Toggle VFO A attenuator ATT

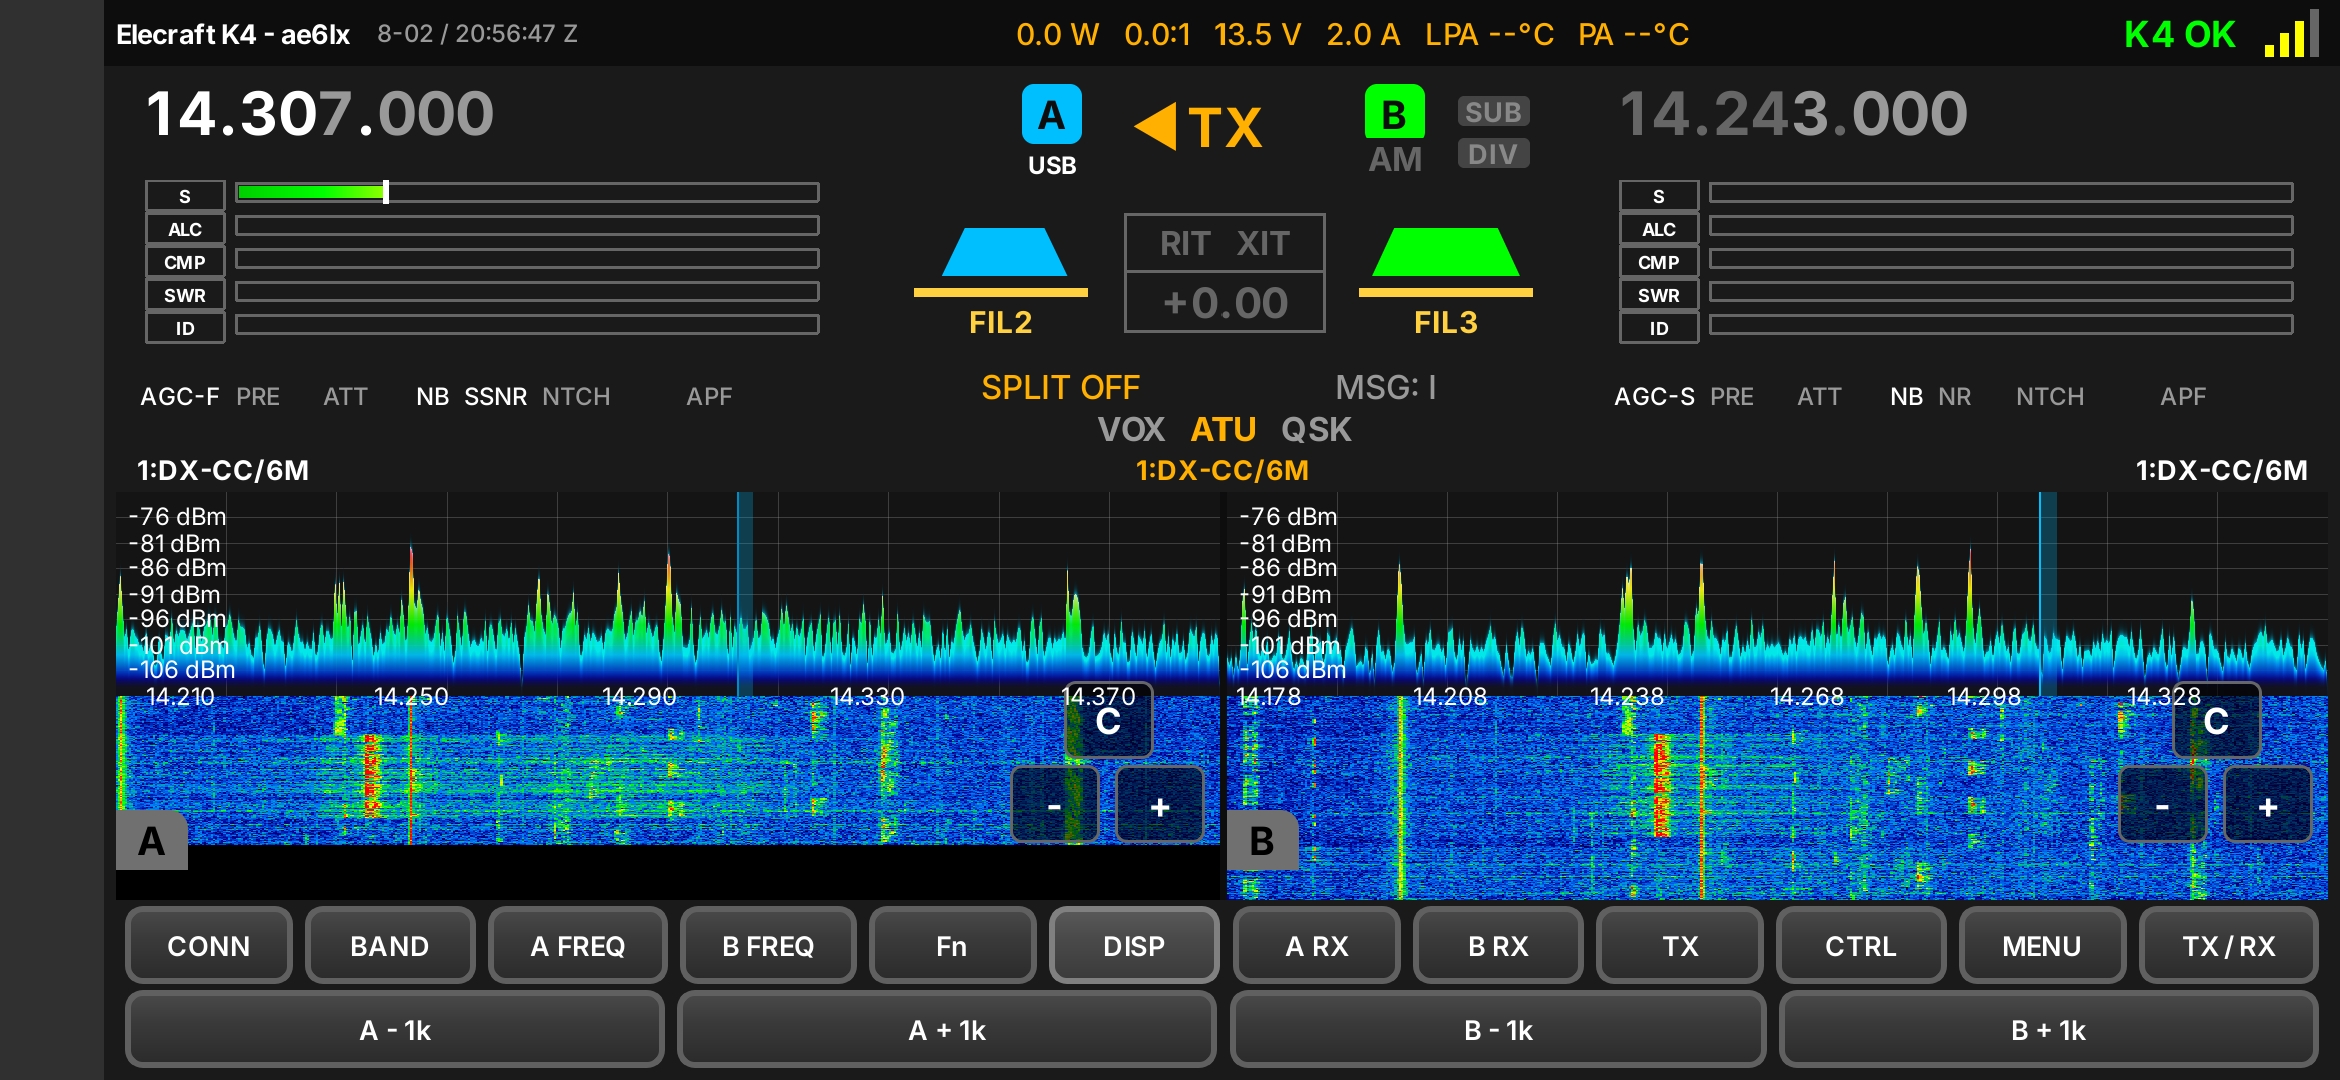tap(345, 397)
